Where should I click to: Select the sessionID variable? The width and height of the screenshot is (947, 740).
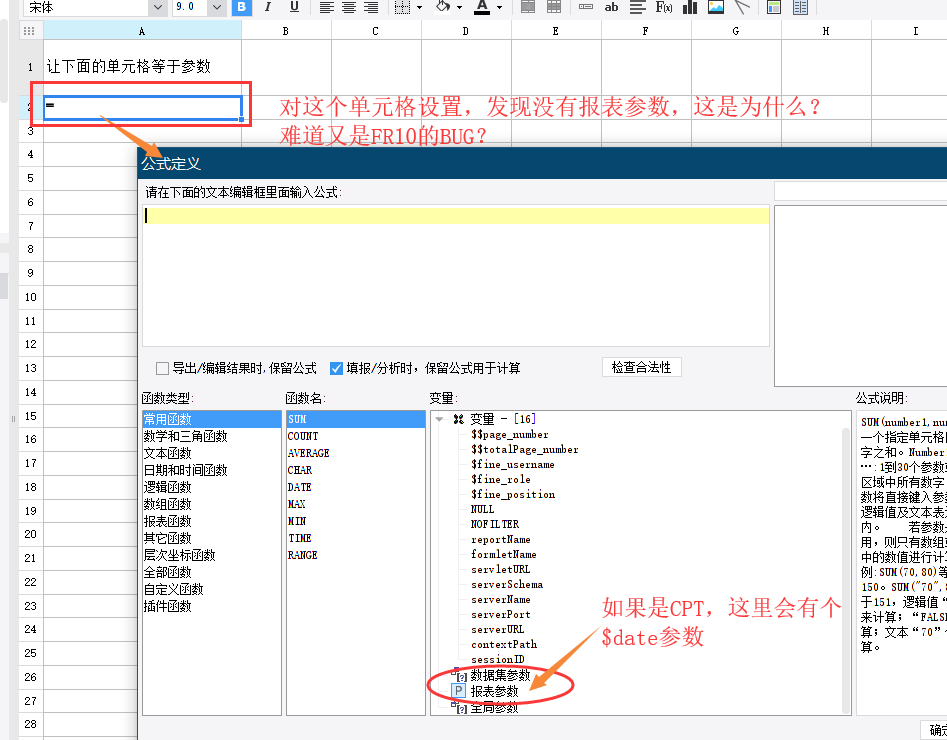tap(498, 659)
